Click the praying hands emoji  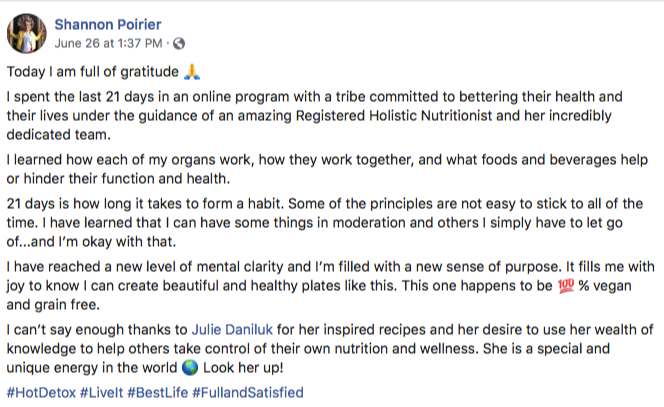pyautogui.click(x=192, y=72)
